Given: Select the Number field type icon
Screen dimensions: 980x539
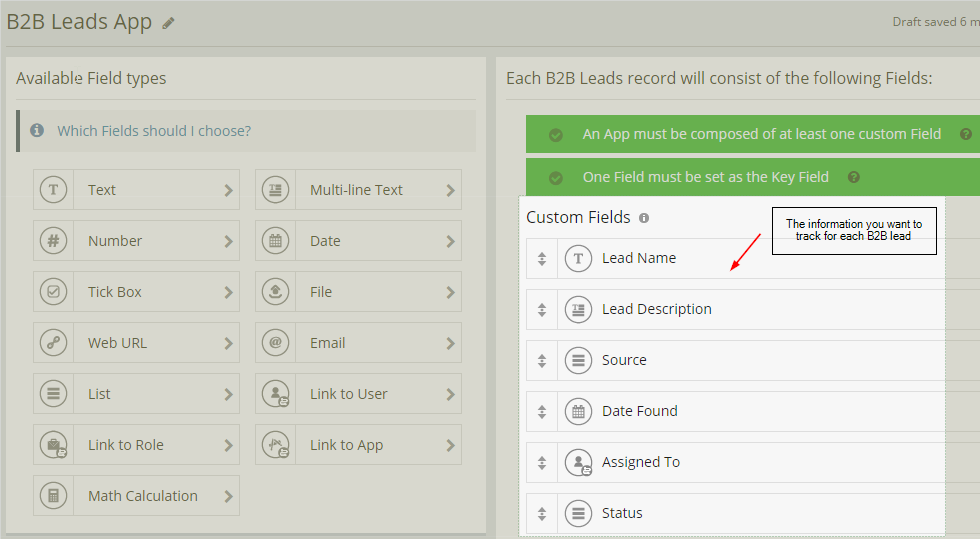Looking at the screenshot, I should click(x=53, y=241).
